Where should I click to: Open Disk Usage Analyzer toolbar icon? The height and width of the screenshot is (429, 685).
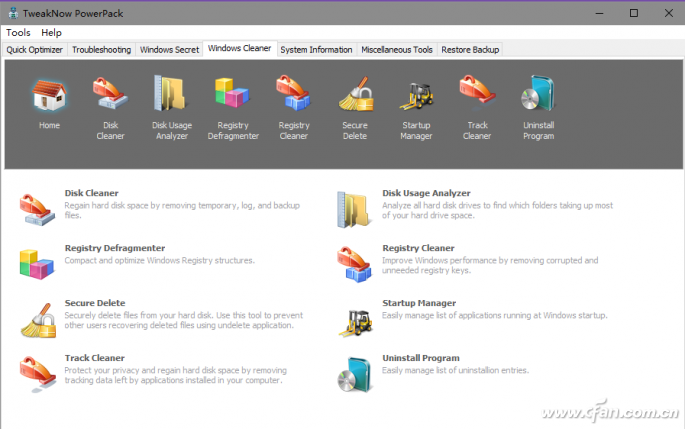(171, 93)
